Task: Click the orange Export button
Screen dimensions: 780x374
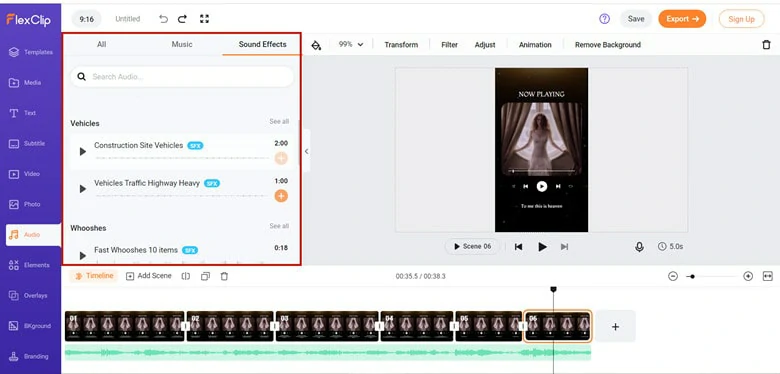Action: coord(682,19)
